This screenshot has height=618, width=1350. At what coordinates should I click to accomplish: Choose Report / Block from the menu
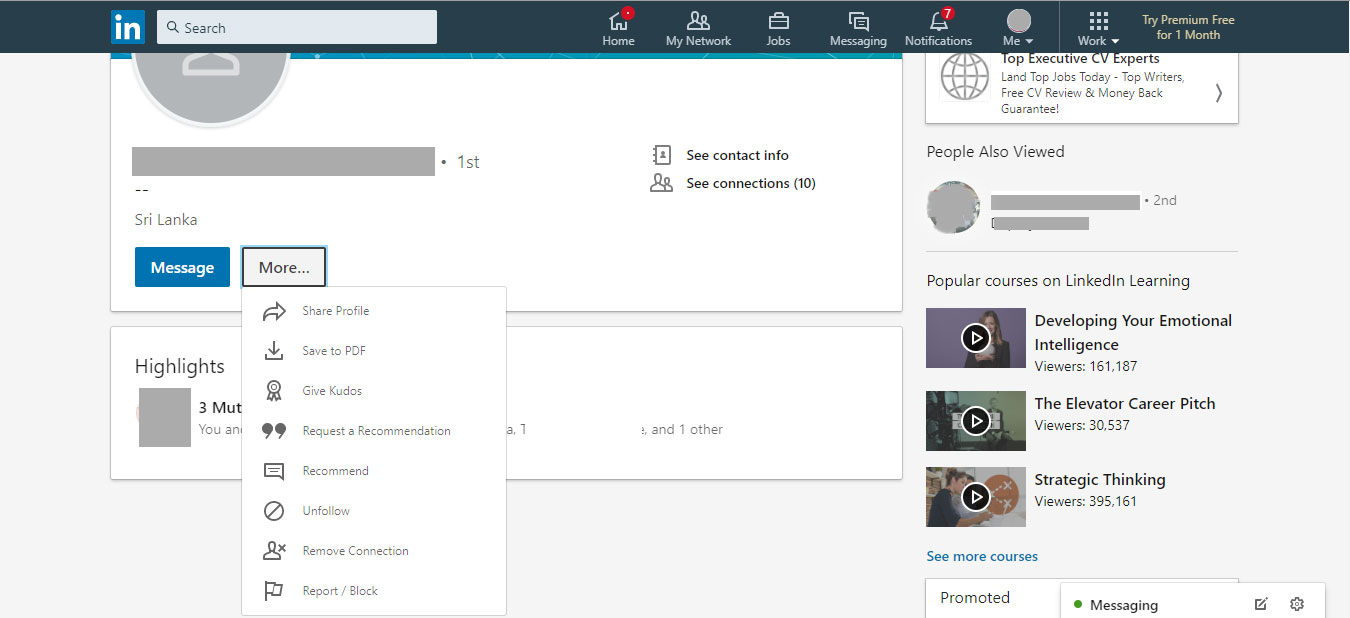(x=342, y=590)
